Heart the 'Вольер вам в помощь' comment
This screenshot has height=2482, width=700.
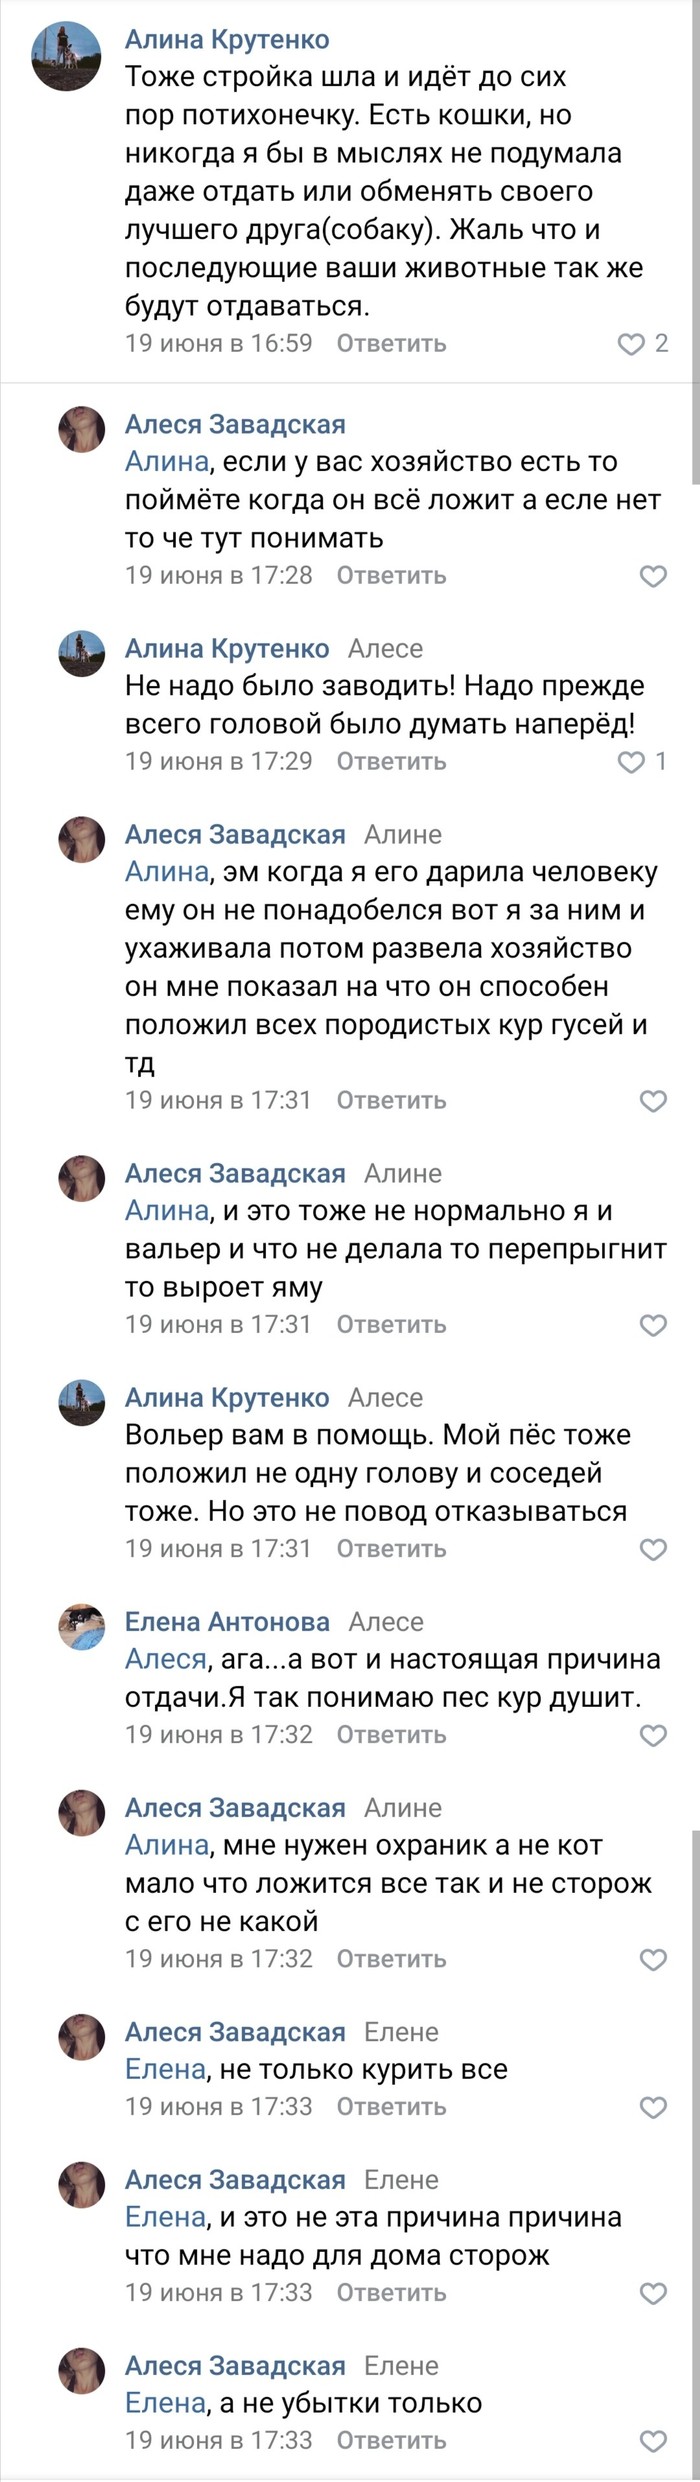(652, 1549)
